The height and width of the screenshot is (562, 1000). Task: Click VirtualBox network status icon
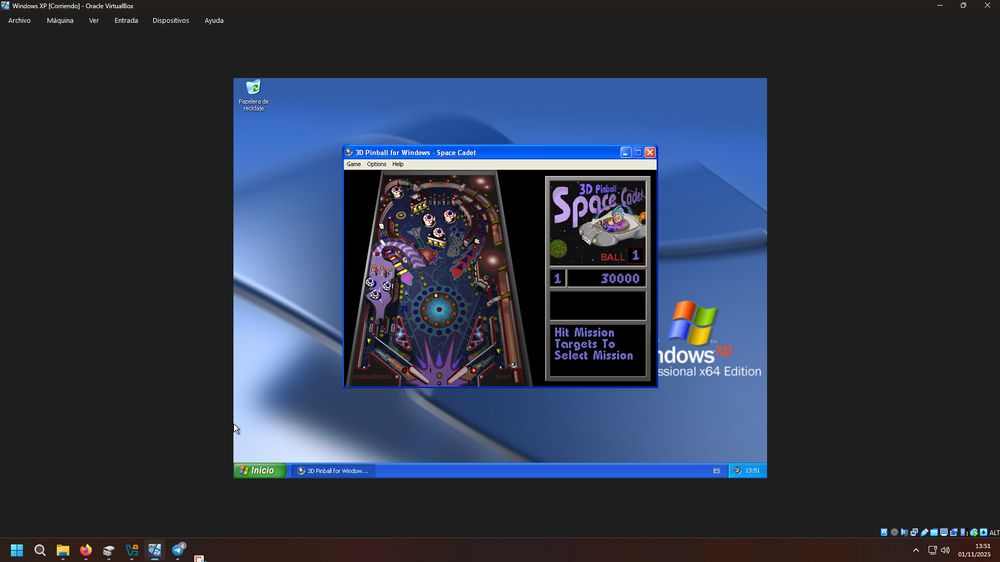click(914, 532)
